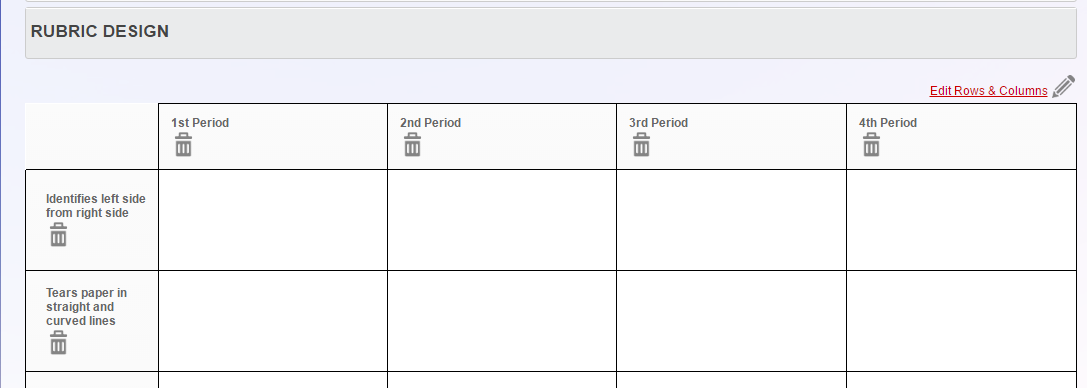Screen dimensions: 1087x388
Task: Click the pencil edit icon
Action: click(1063, 87)
